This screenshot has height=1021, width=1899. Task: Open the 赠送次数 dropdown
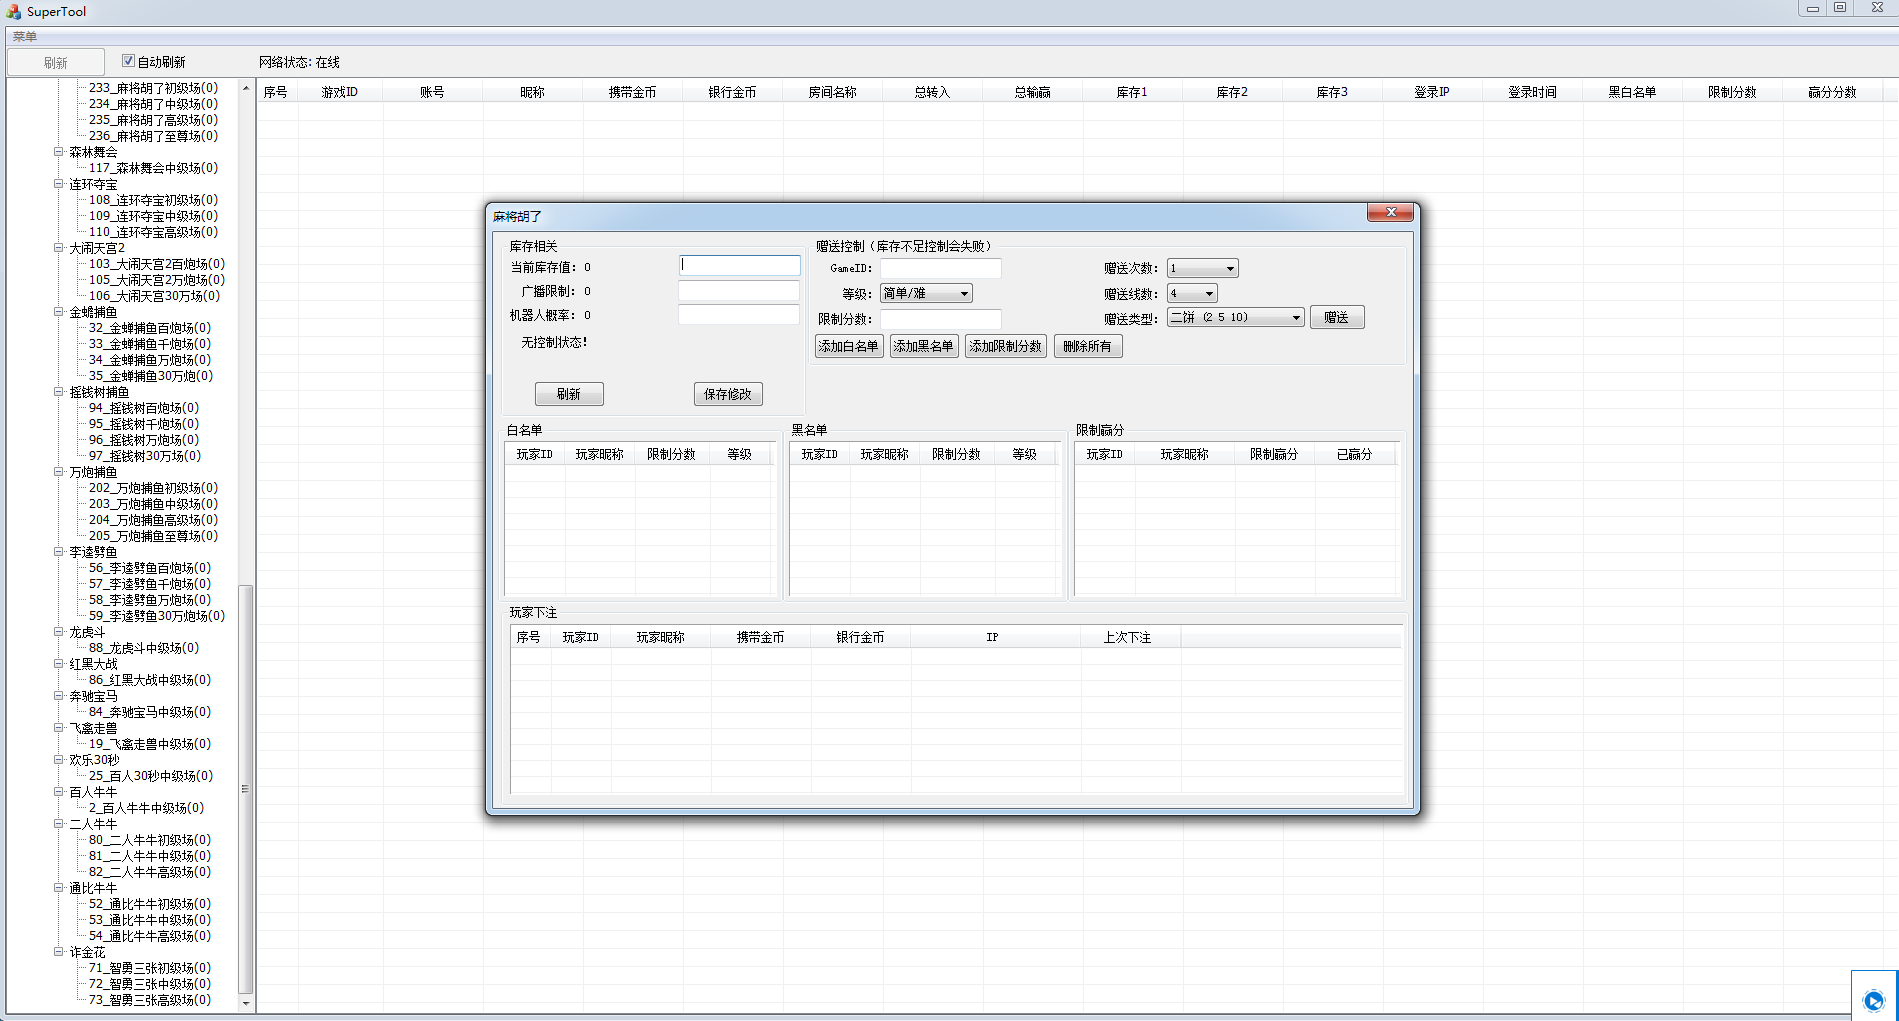[1230, 268]
